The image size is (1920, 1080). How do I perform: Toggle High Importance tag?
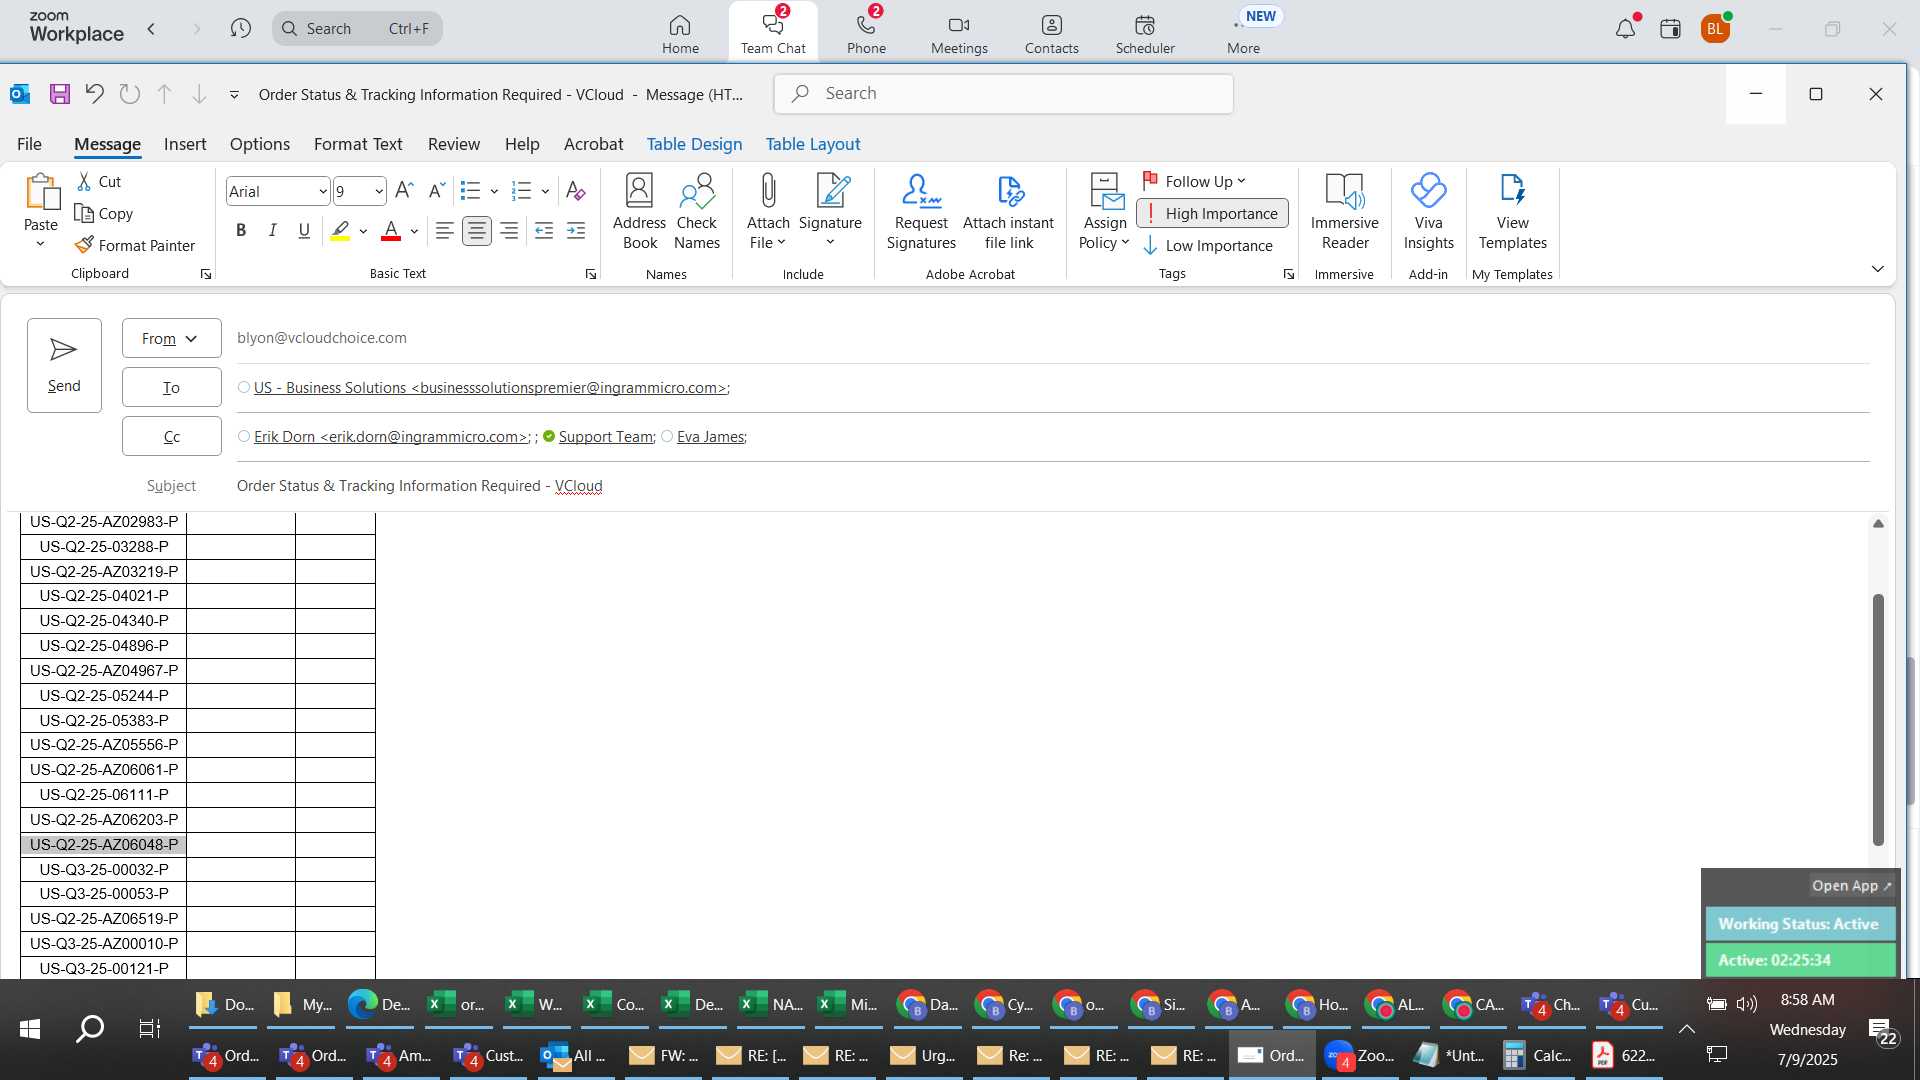point(1212,213)
